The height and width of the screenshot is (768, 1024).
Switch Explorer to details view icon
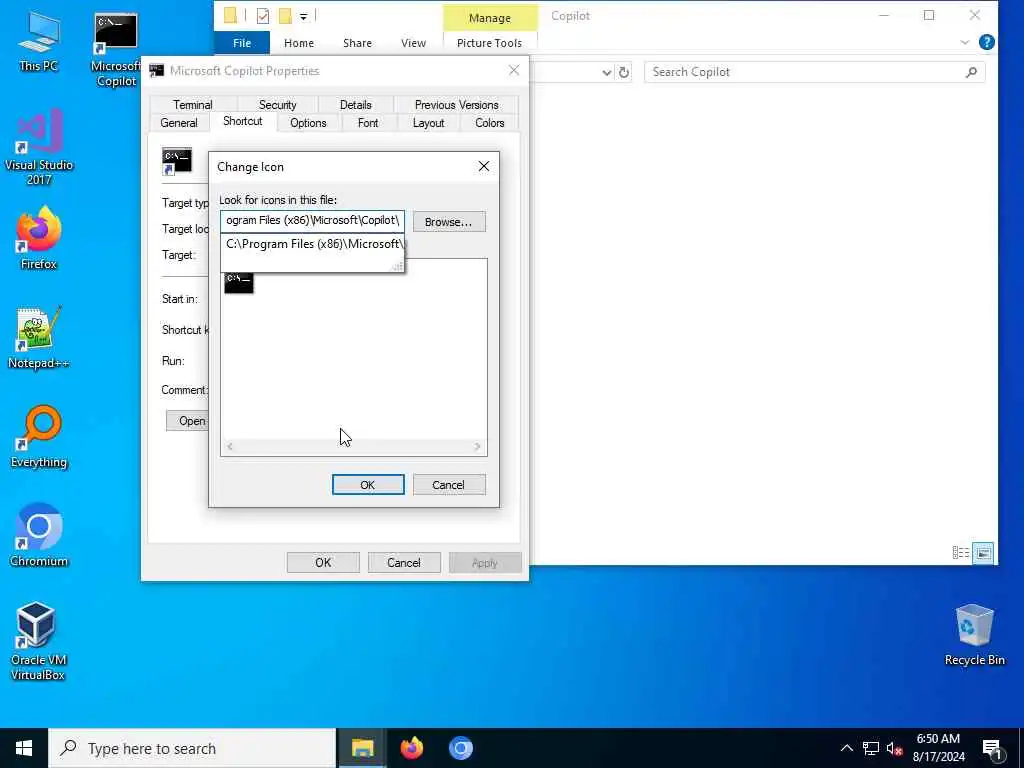tap(961, 553)
